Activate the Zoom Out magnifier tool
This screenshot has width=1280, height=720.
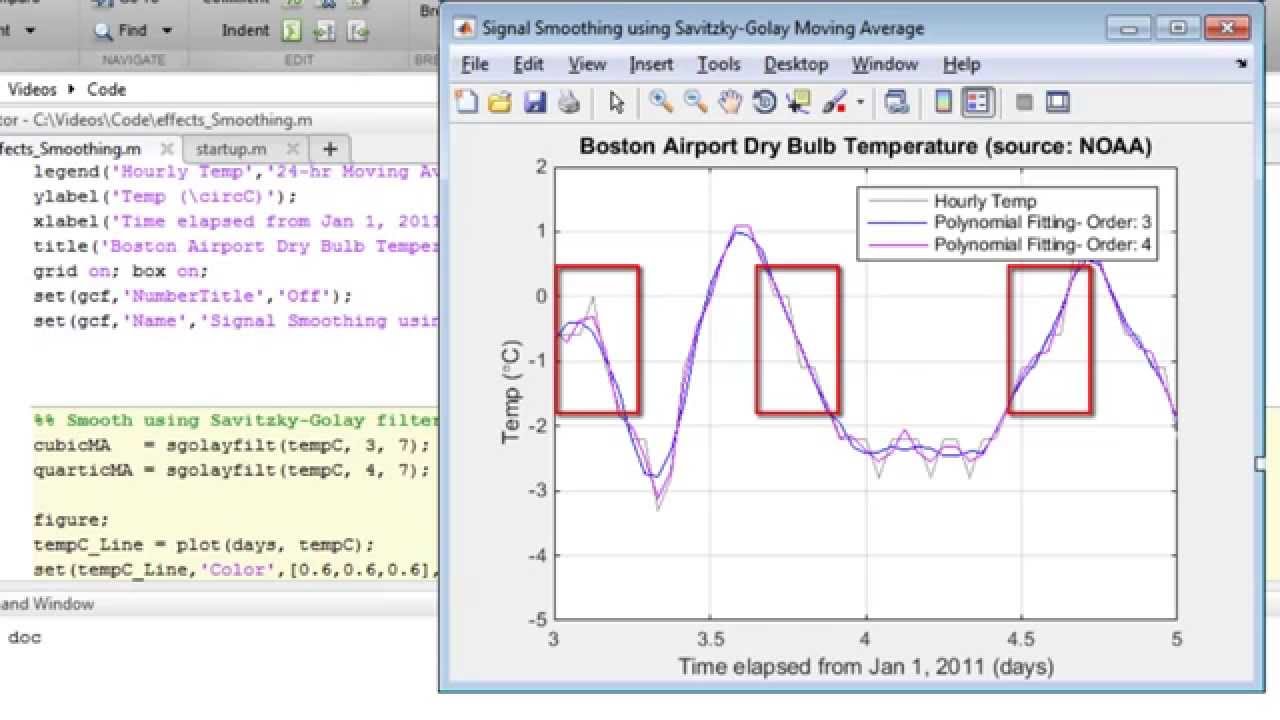coord(695,101)
